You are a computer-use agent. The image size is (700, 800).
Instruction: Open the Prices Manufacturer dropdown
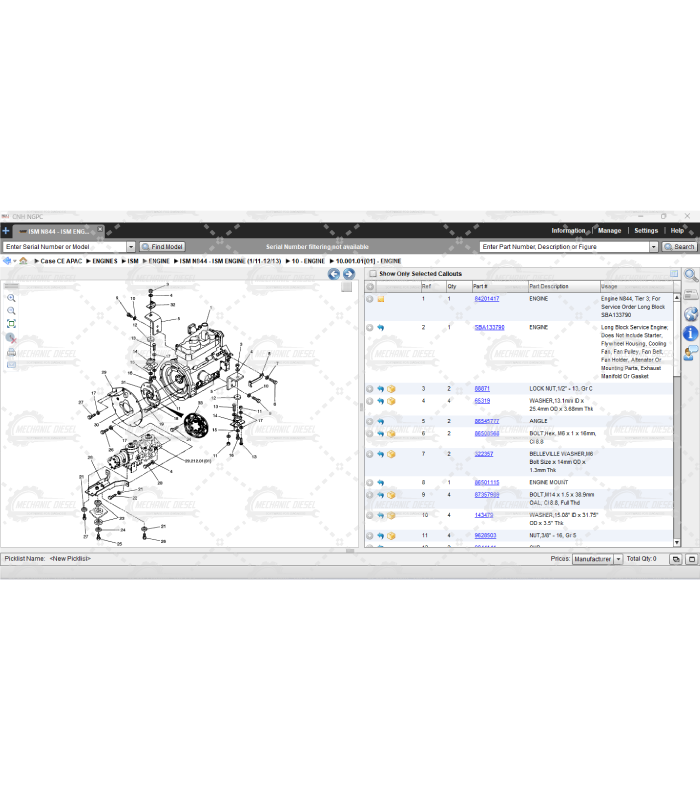(618, 559)
